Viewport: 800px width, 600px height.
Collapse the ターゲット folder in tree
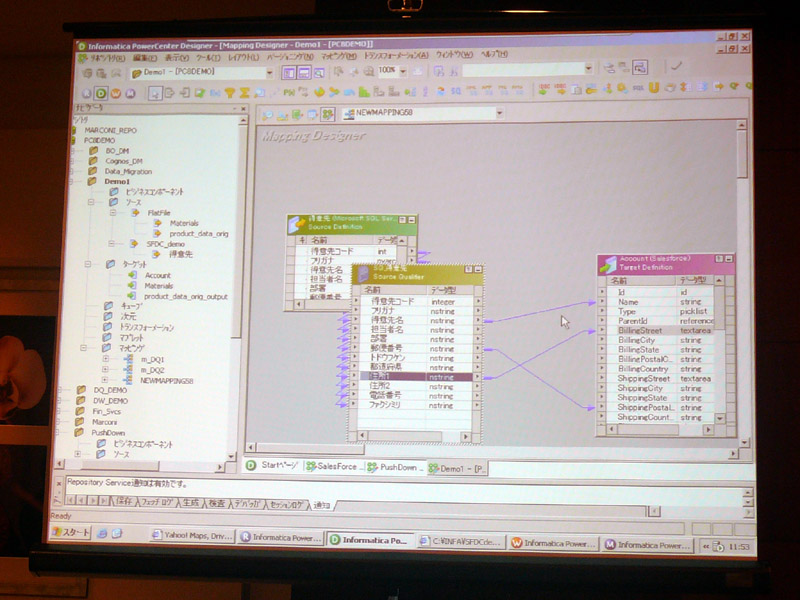click(x=88, y=264)
